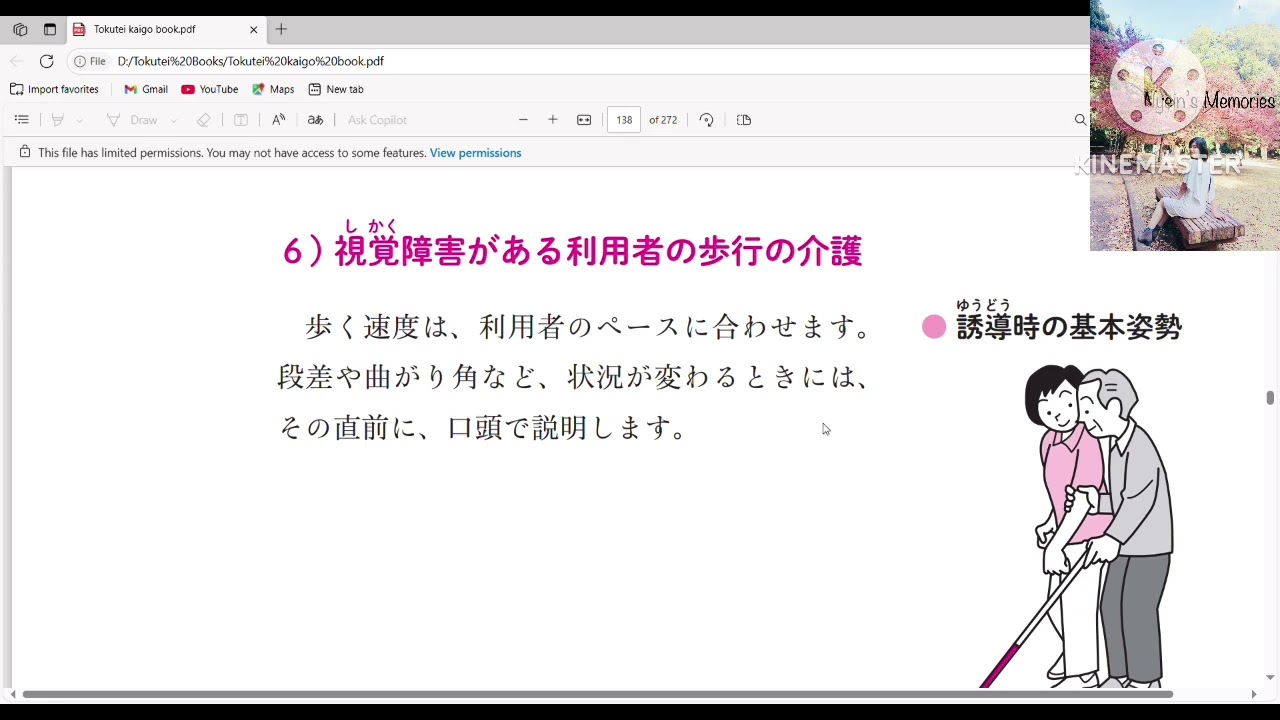This screenshot has height=720, width=1280.
Task: Open Import favorites bookmark
Action: click(54, 89)
